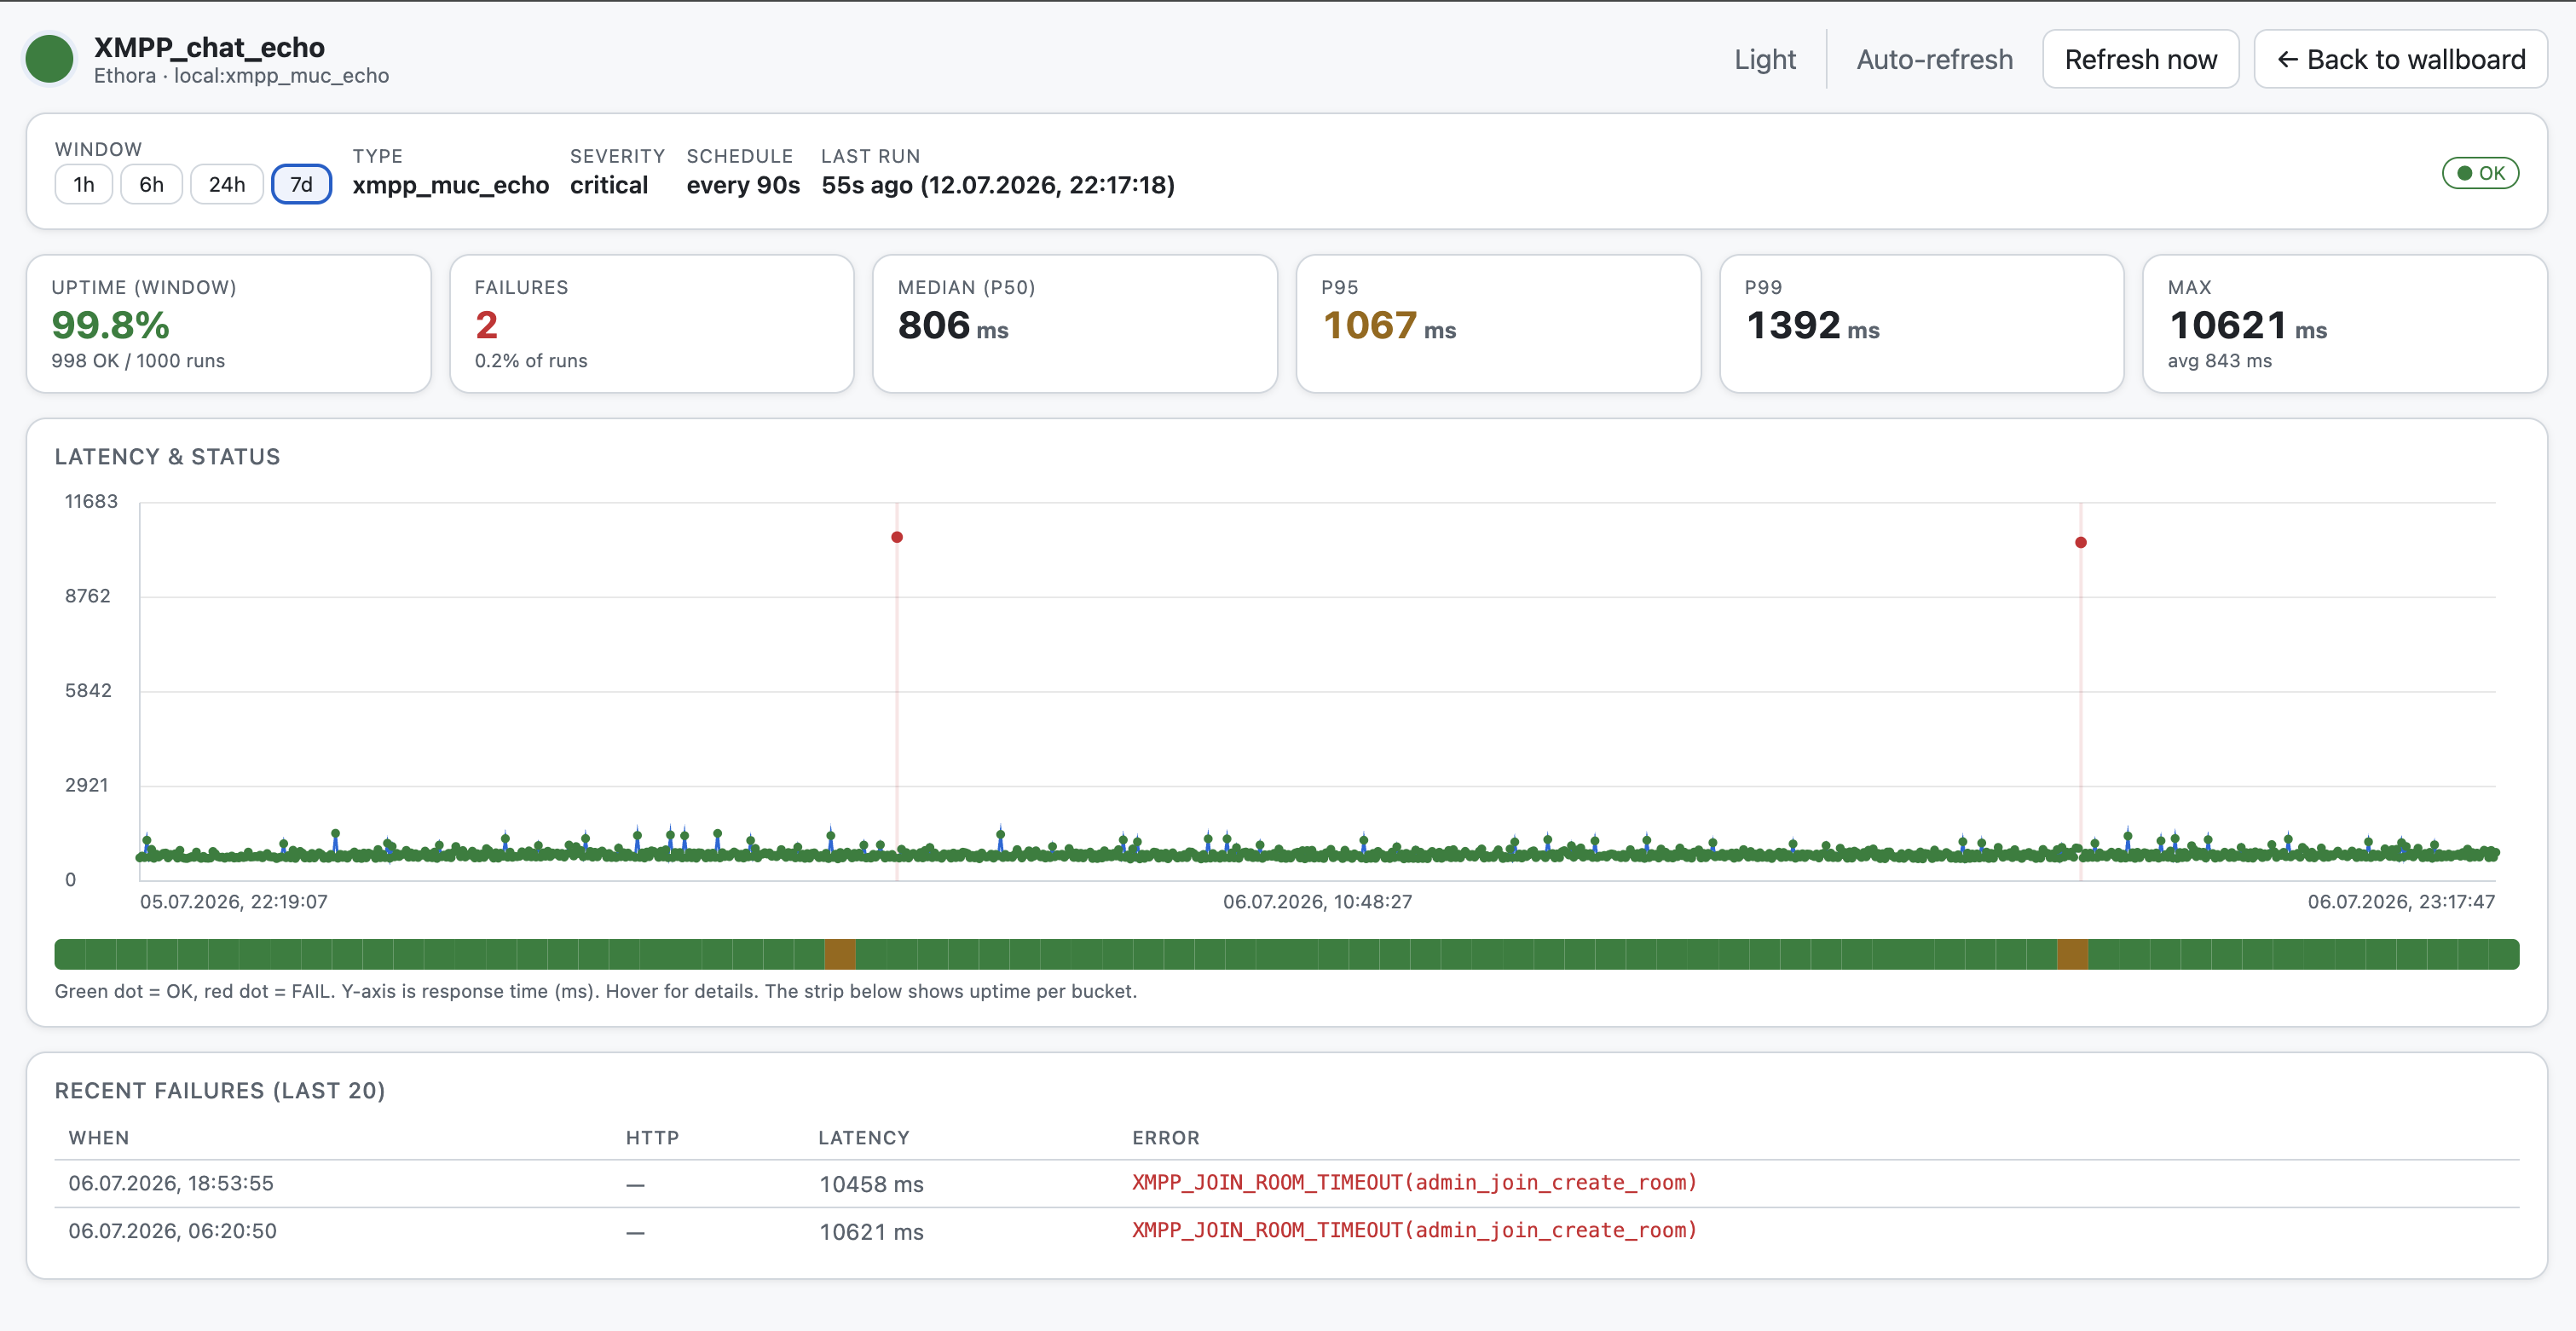Click the Max 10621 ms value
The image size is (2576, 1331).
click(2247, 325)
